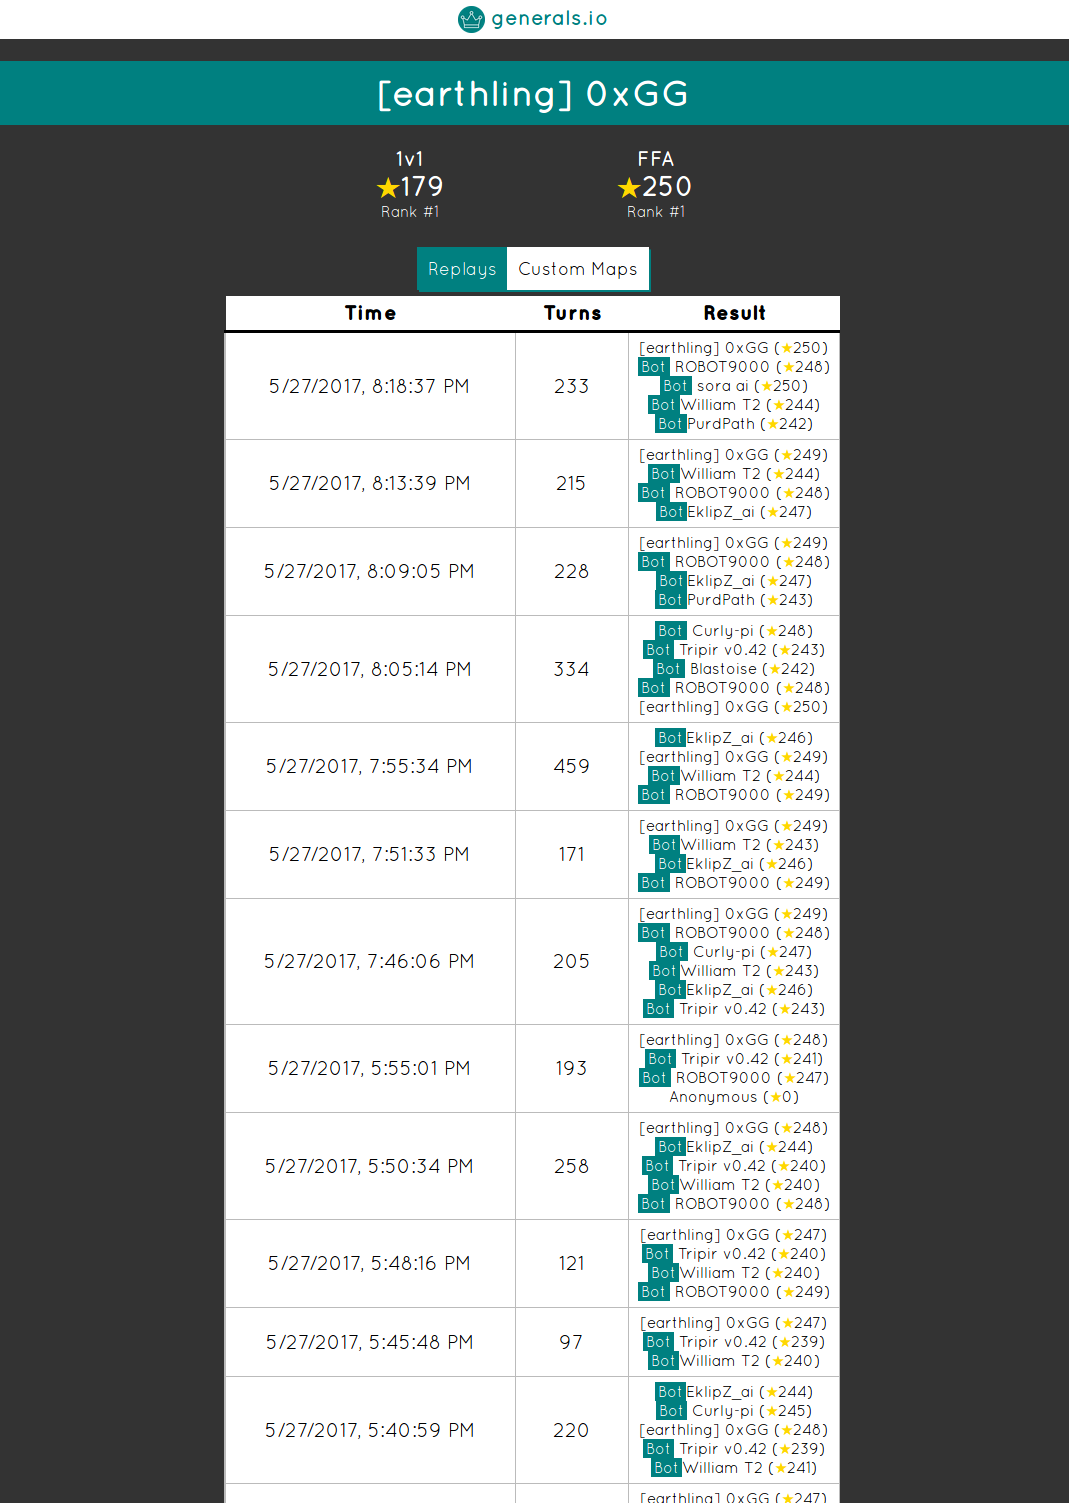1069x1503 pixels.
Task: Switch to the Replays tab
Action: click(462, 269)
